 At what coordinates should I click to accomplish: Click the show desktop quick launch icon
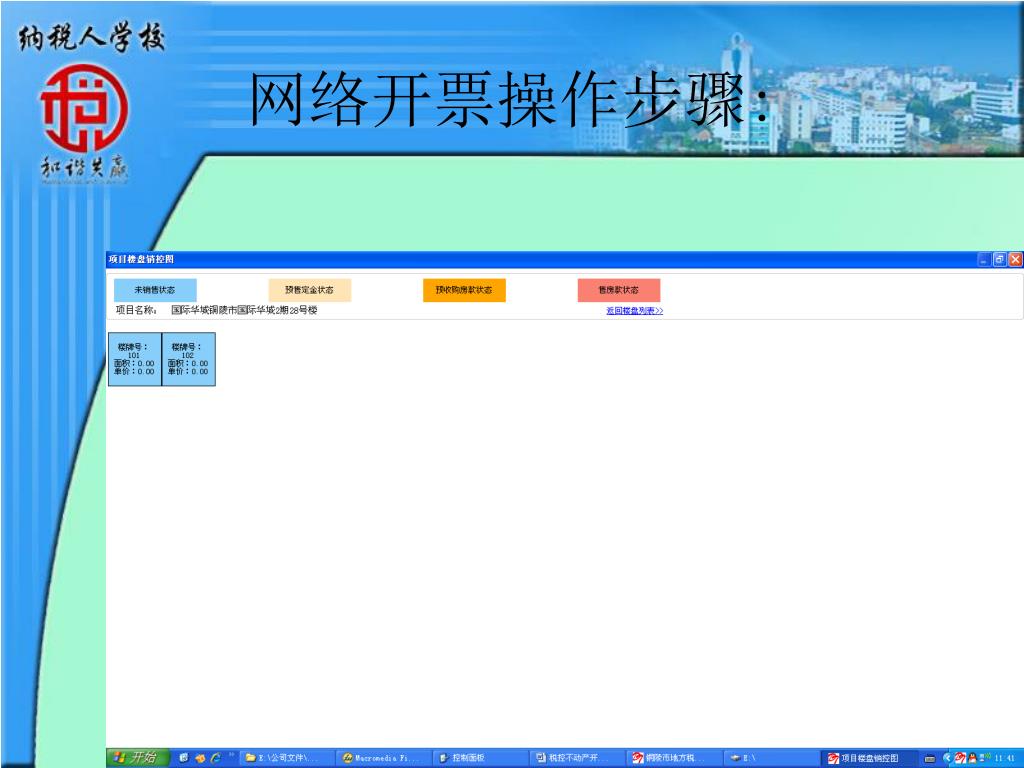click(x=184, y=758)
